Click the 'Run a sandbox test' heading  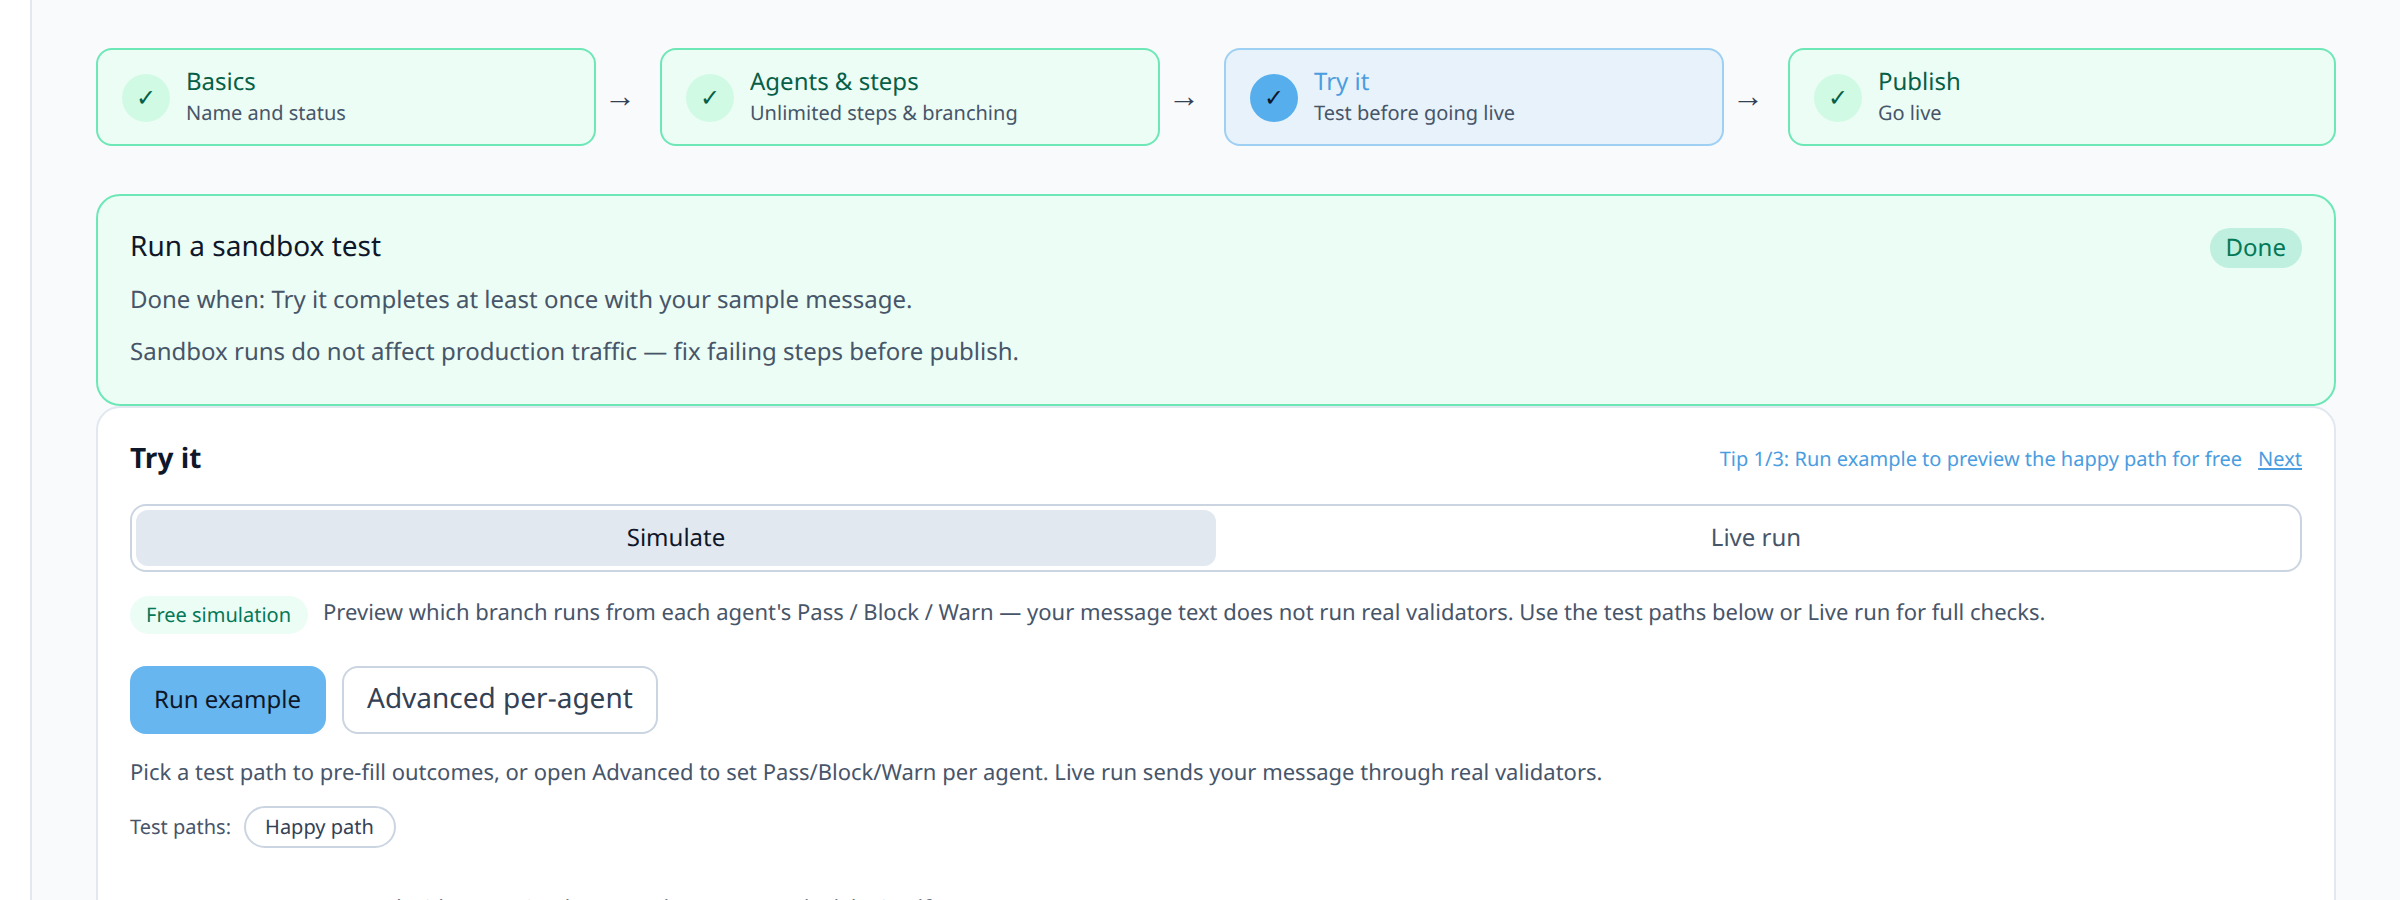tap(255, 247)
